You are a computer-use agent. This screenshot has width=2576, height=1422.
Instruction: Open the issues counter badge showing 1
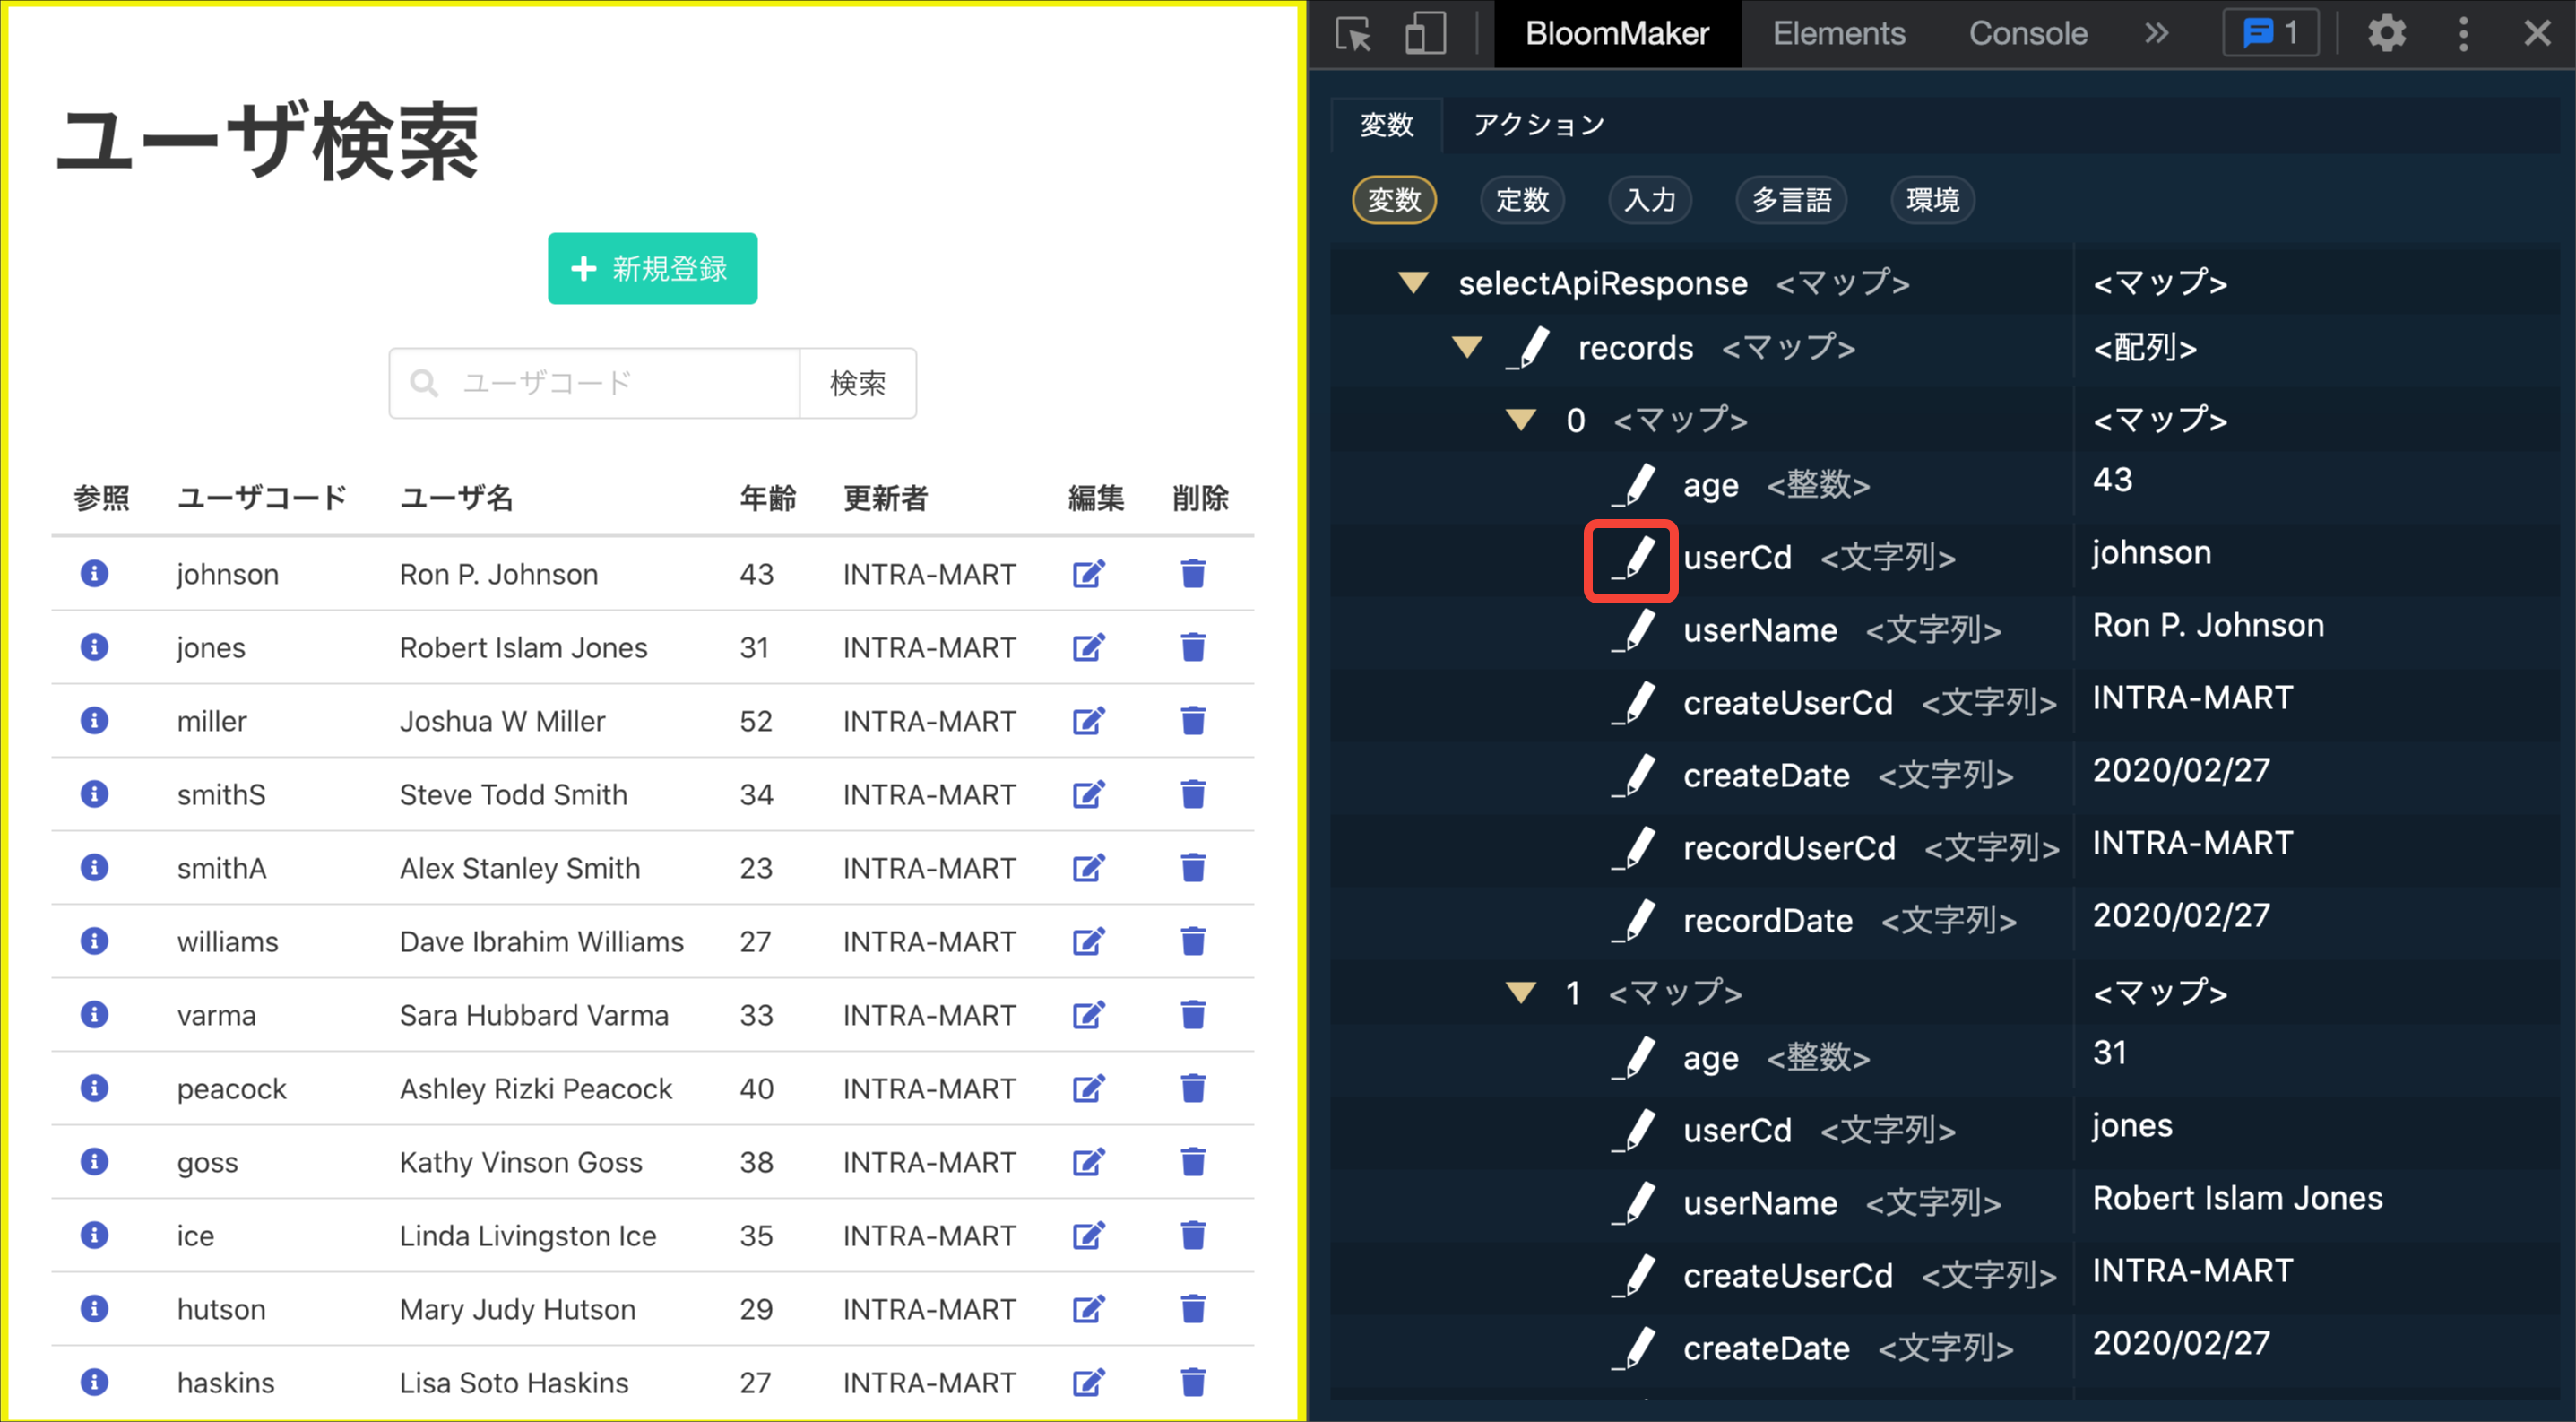pyautogui.click(x=2270, y=34)
